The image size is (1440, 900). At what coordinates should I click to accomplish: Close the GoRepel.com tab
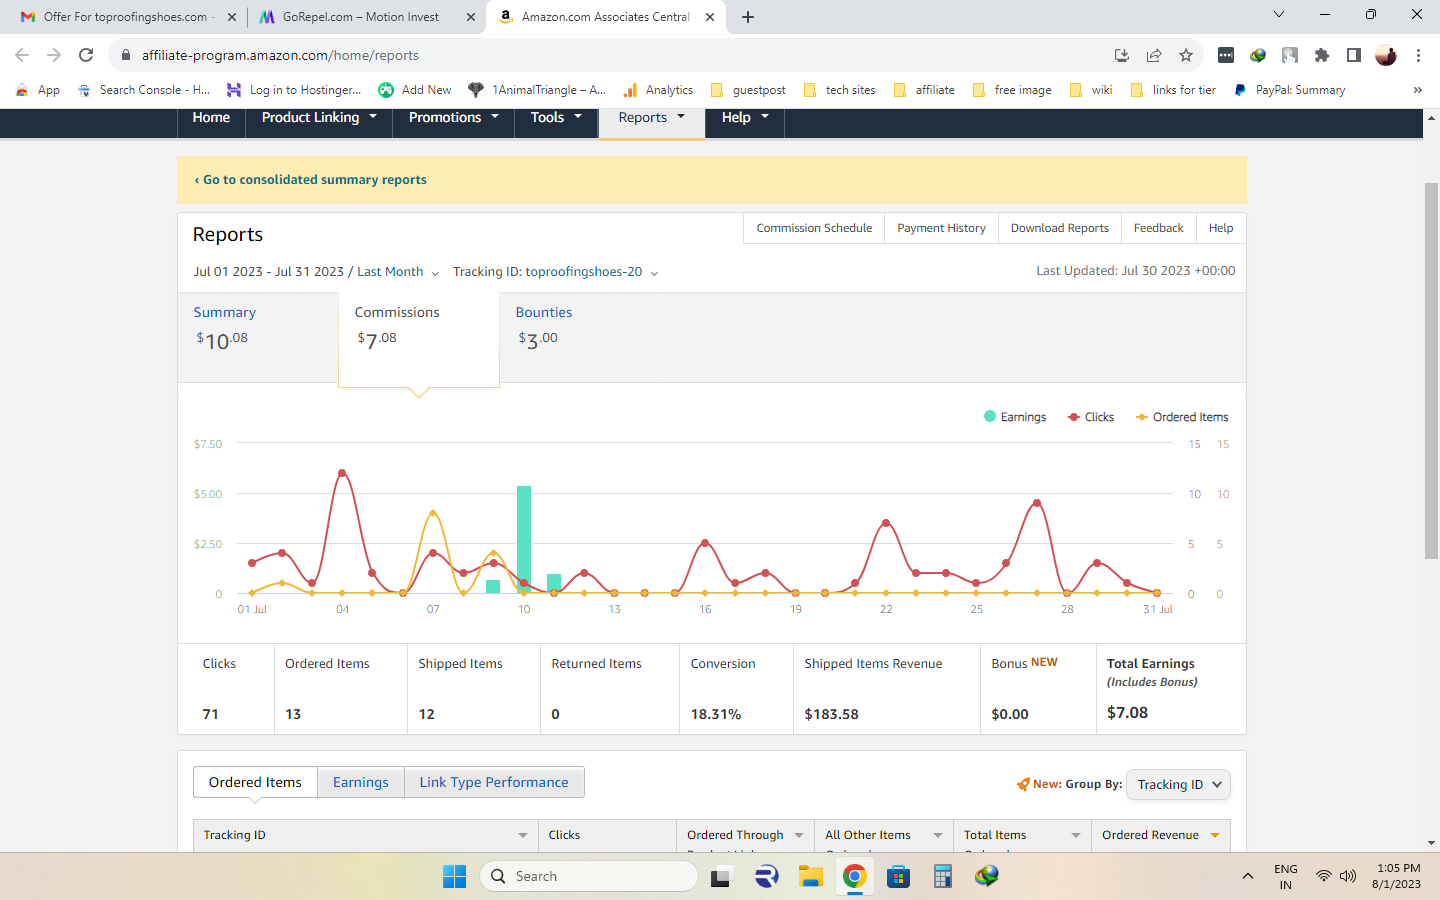471,17
